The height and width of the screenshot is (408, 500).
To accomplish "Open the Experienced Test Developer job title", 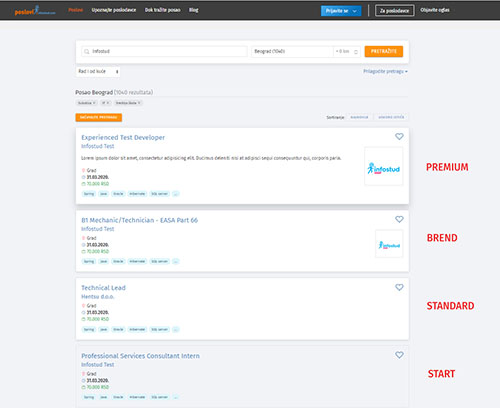I will (123, 137).
